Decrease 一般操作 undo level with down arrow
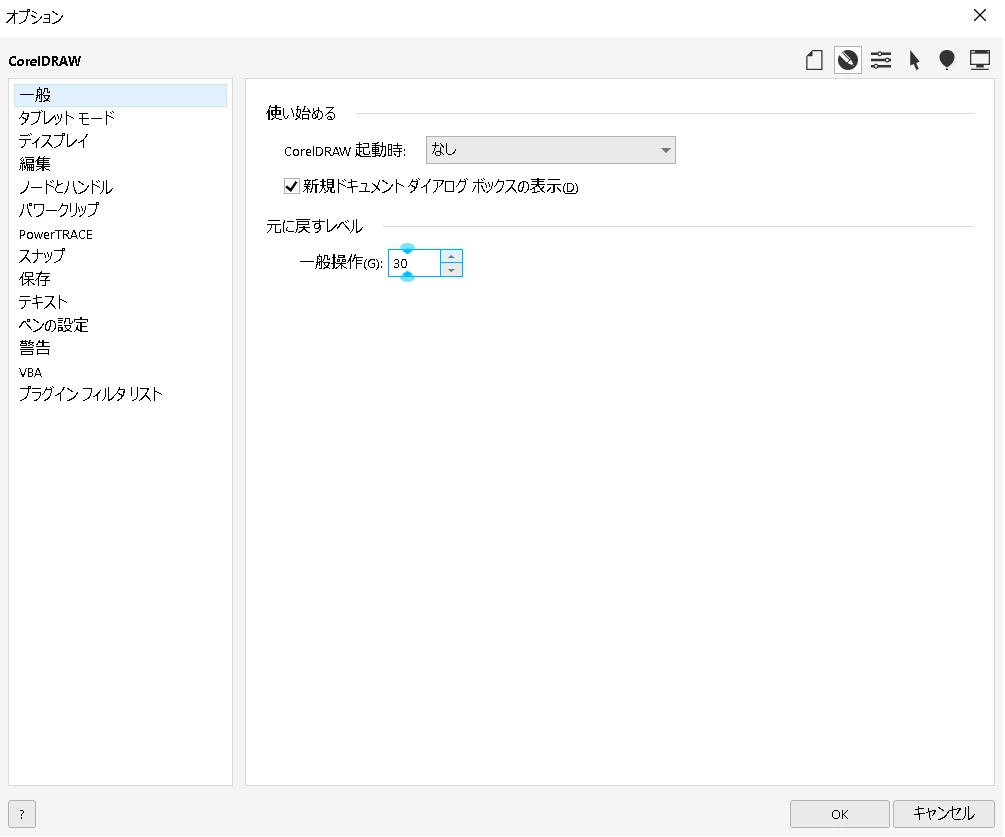This screenshot has height=837, width=1005. coord(451,269)
